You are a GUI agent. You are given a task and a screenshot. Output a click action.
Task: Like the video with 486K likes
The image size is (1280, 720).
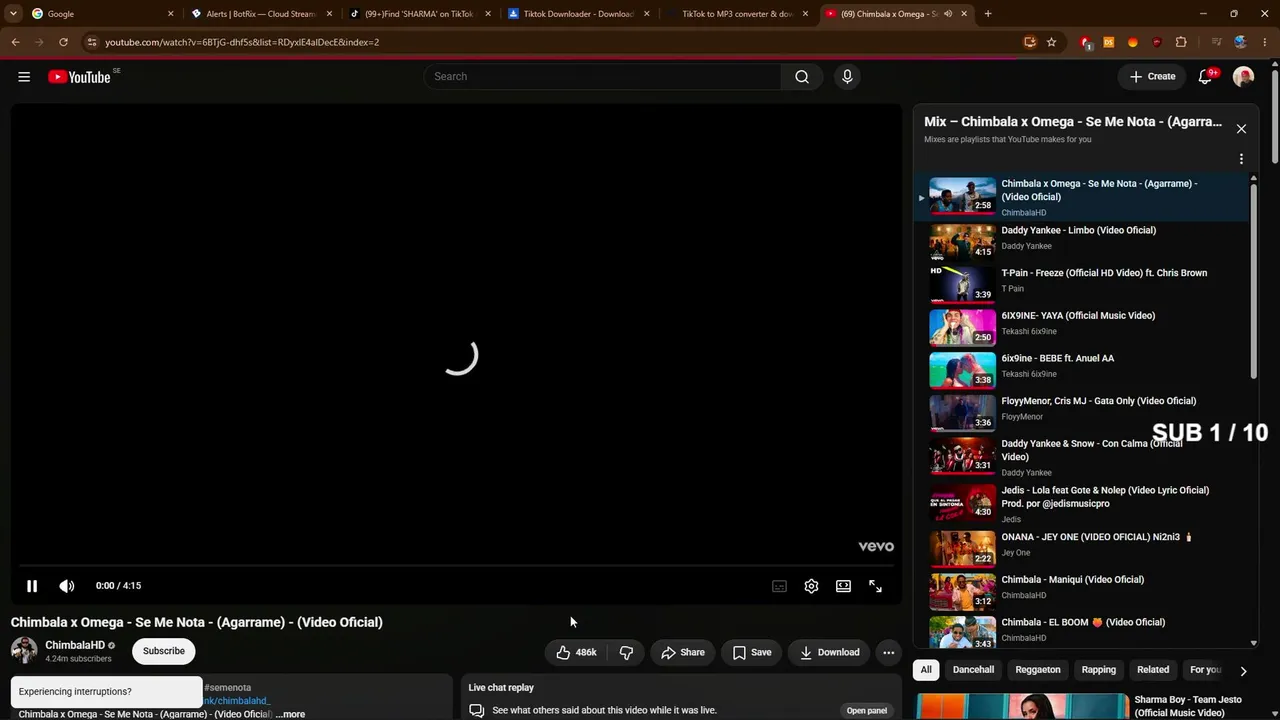(576, 652)
